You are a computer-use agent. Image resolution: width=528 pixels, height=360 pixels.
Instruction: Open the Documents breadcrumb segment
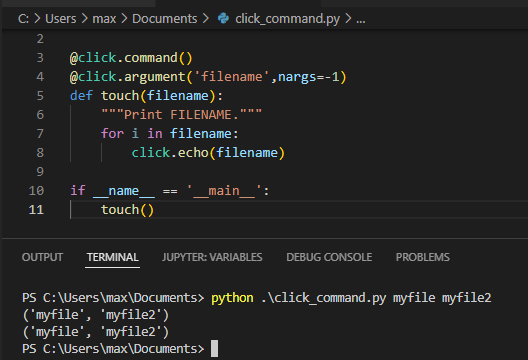click(165, 19)
